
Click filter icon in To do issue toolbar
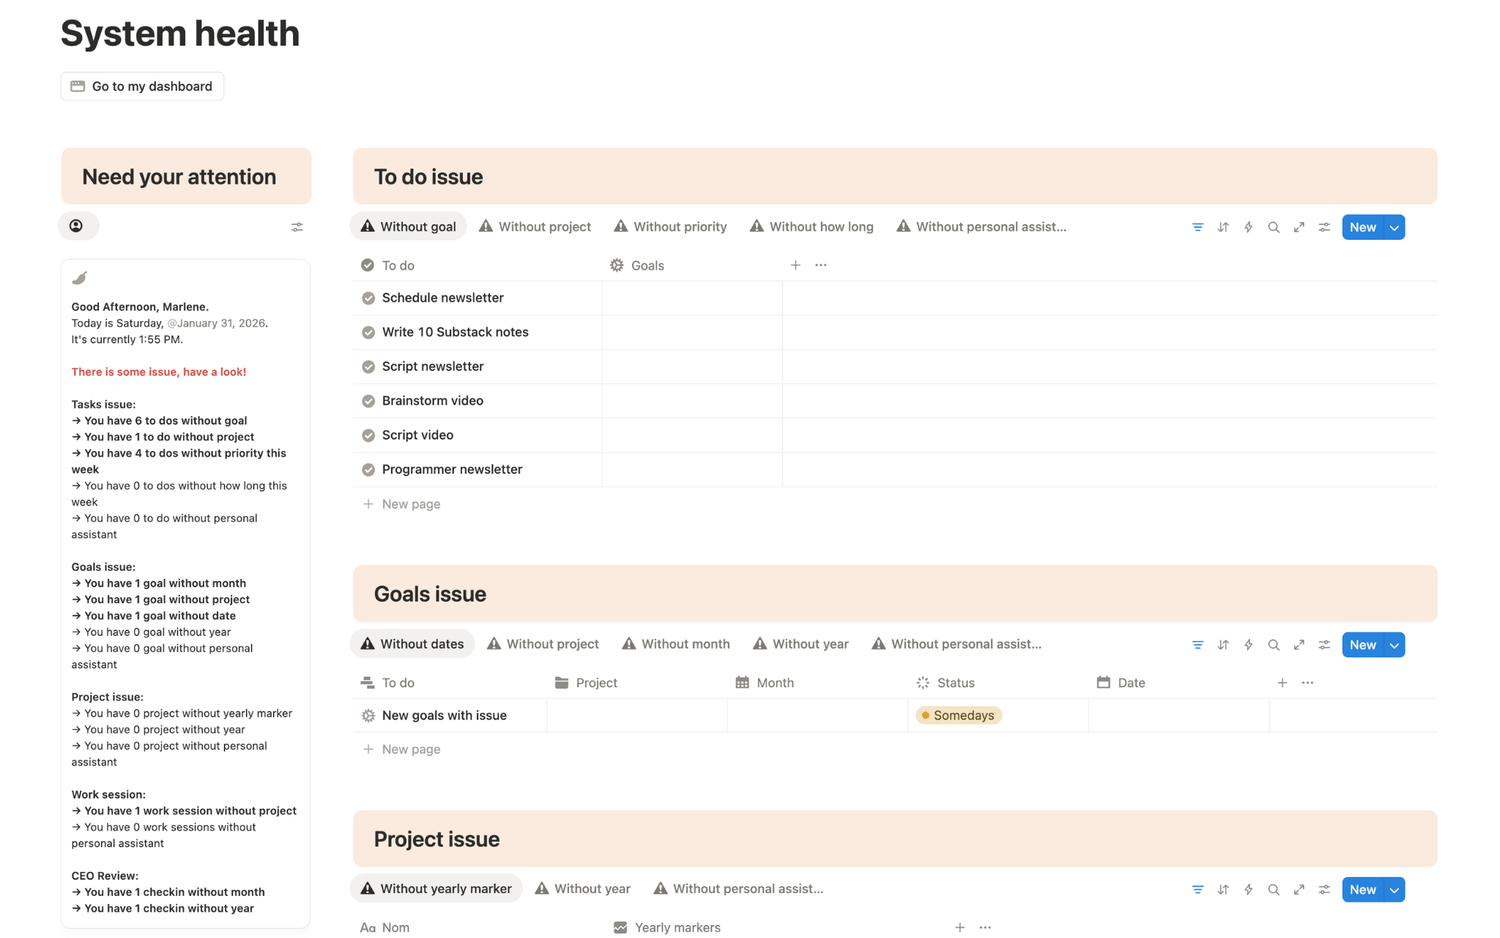[x=1197, y=227]
